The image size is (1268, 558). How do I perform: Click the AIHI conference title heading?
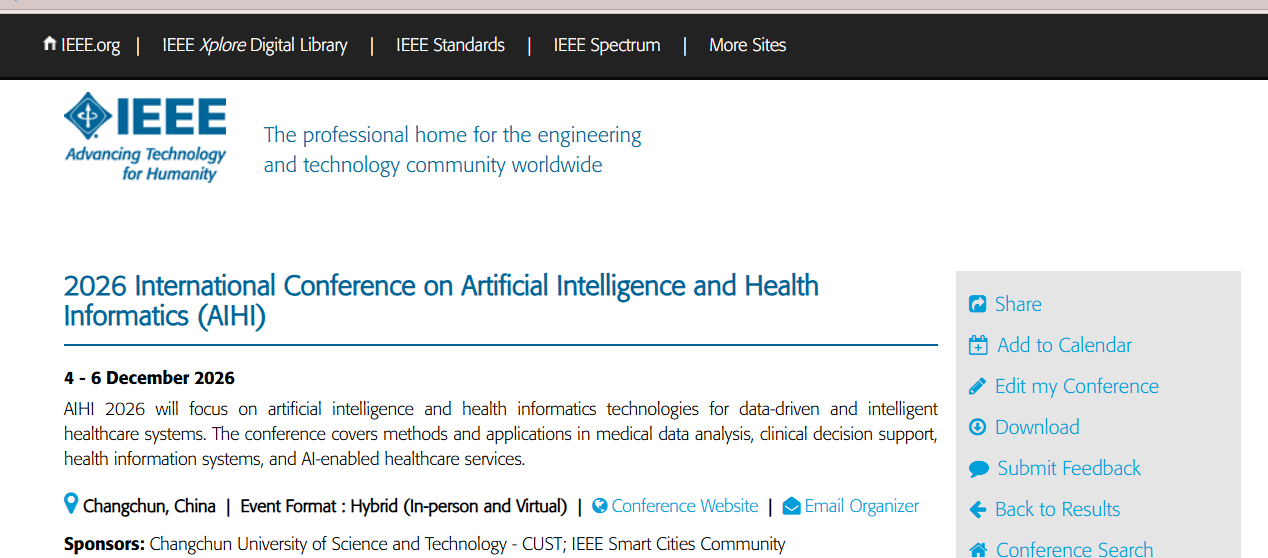coord(441,300)
